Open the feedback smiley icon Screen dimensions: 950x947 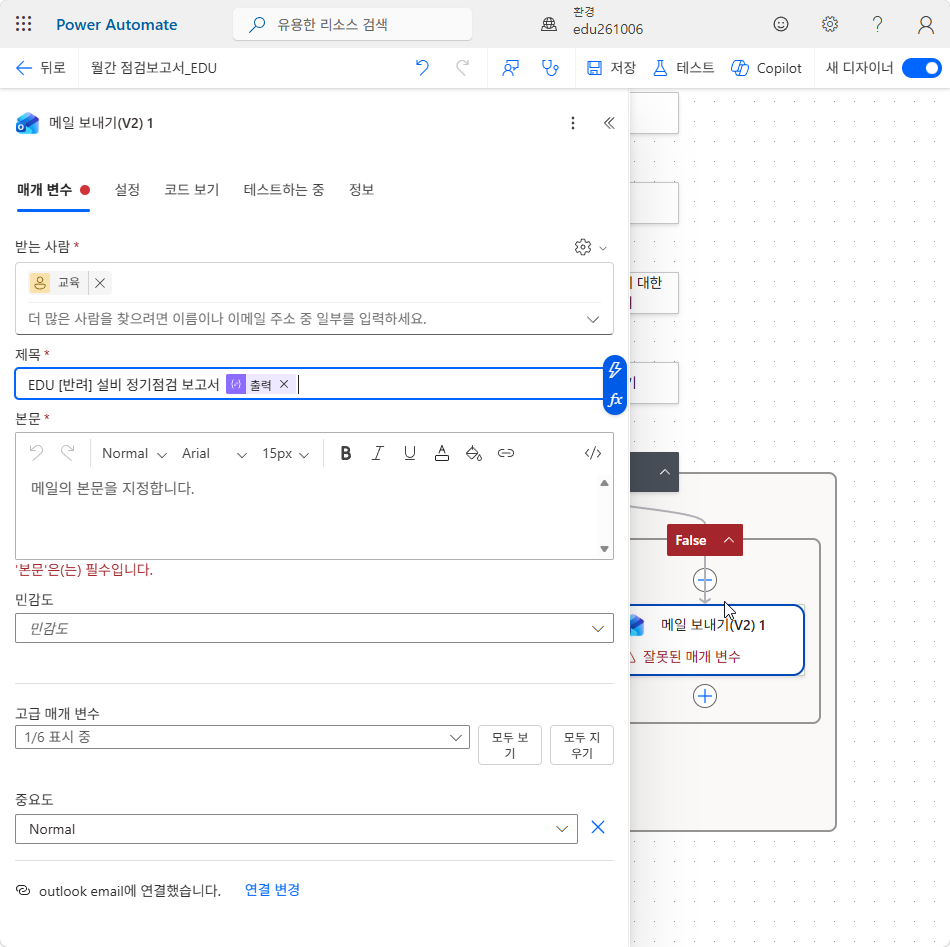click(780, 24)
